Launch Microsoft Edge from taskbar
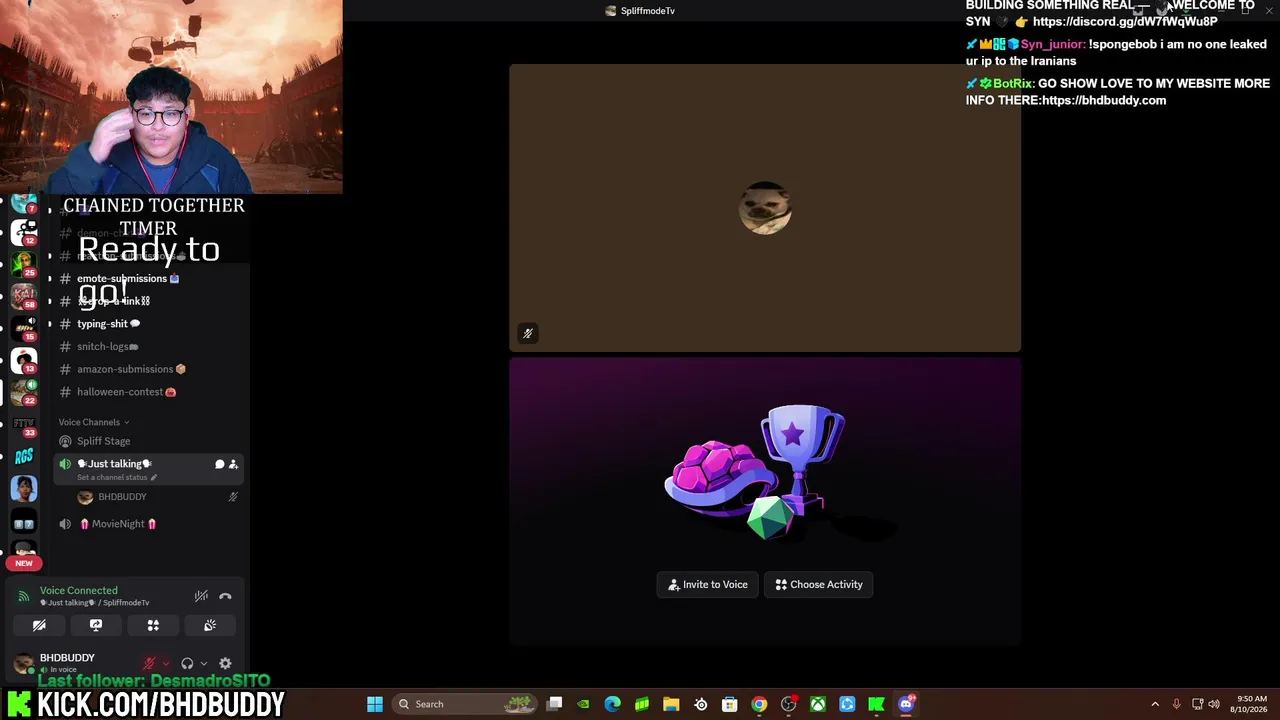Screen dimensions: 1280x720 tap(612, 704)
